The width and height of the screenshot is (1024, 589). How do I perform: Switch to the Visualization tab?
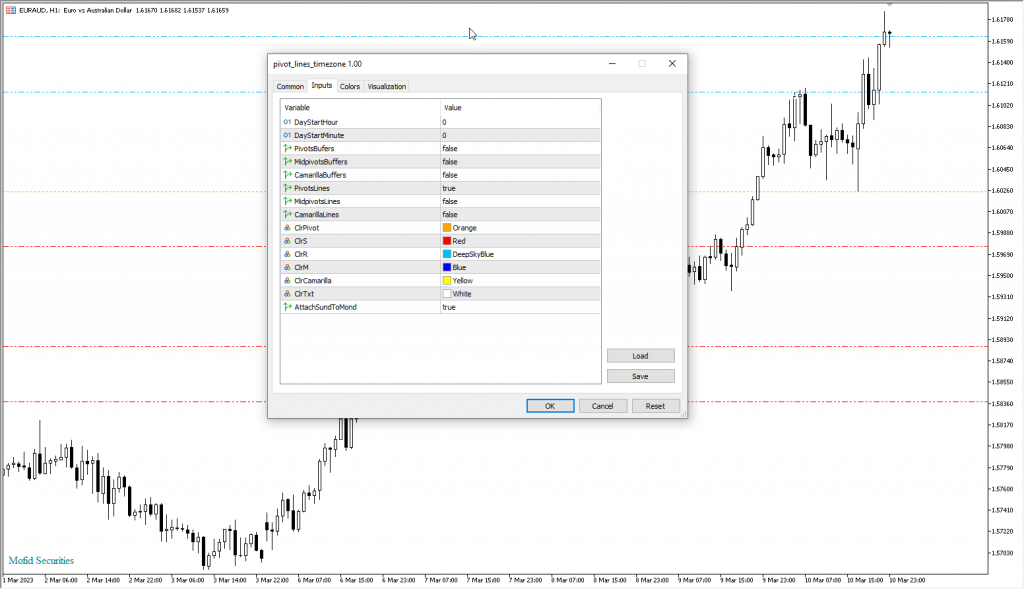click(387, 87)
